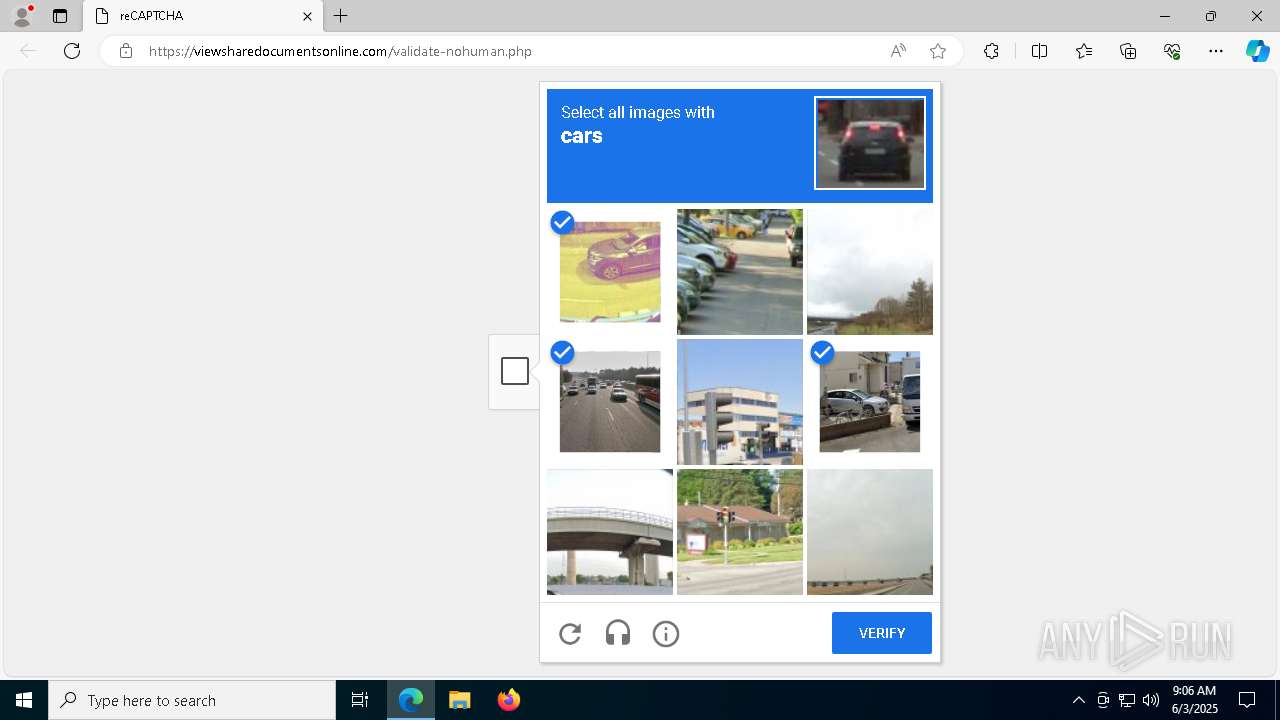The height and width of the screenshot is (720, 1280).
Task: Deselect the silver car by building tile
Action: [870, 402]
